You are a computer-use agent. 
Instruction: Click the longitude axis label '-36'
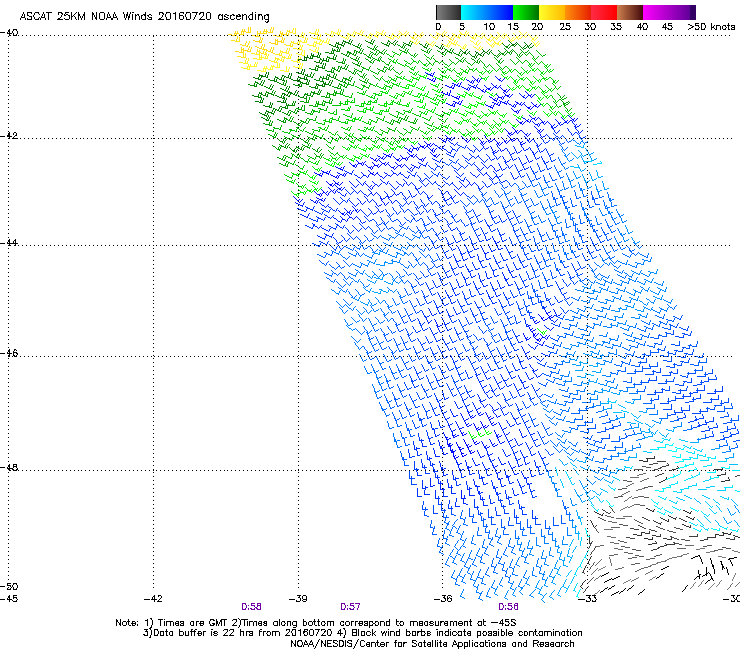pyautogui.click(x=443, y=599)
